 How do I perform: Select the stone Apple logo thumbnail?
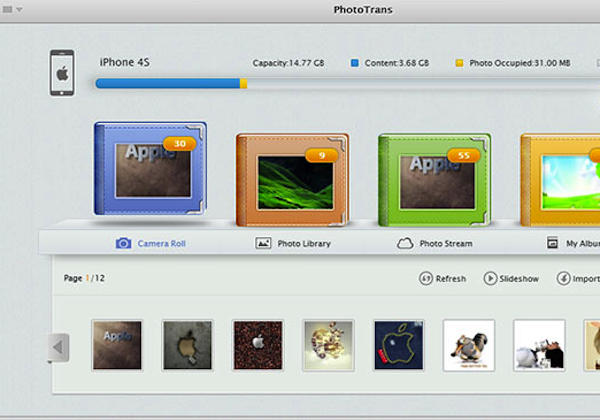pyautogui.click(x=188, y=345)
